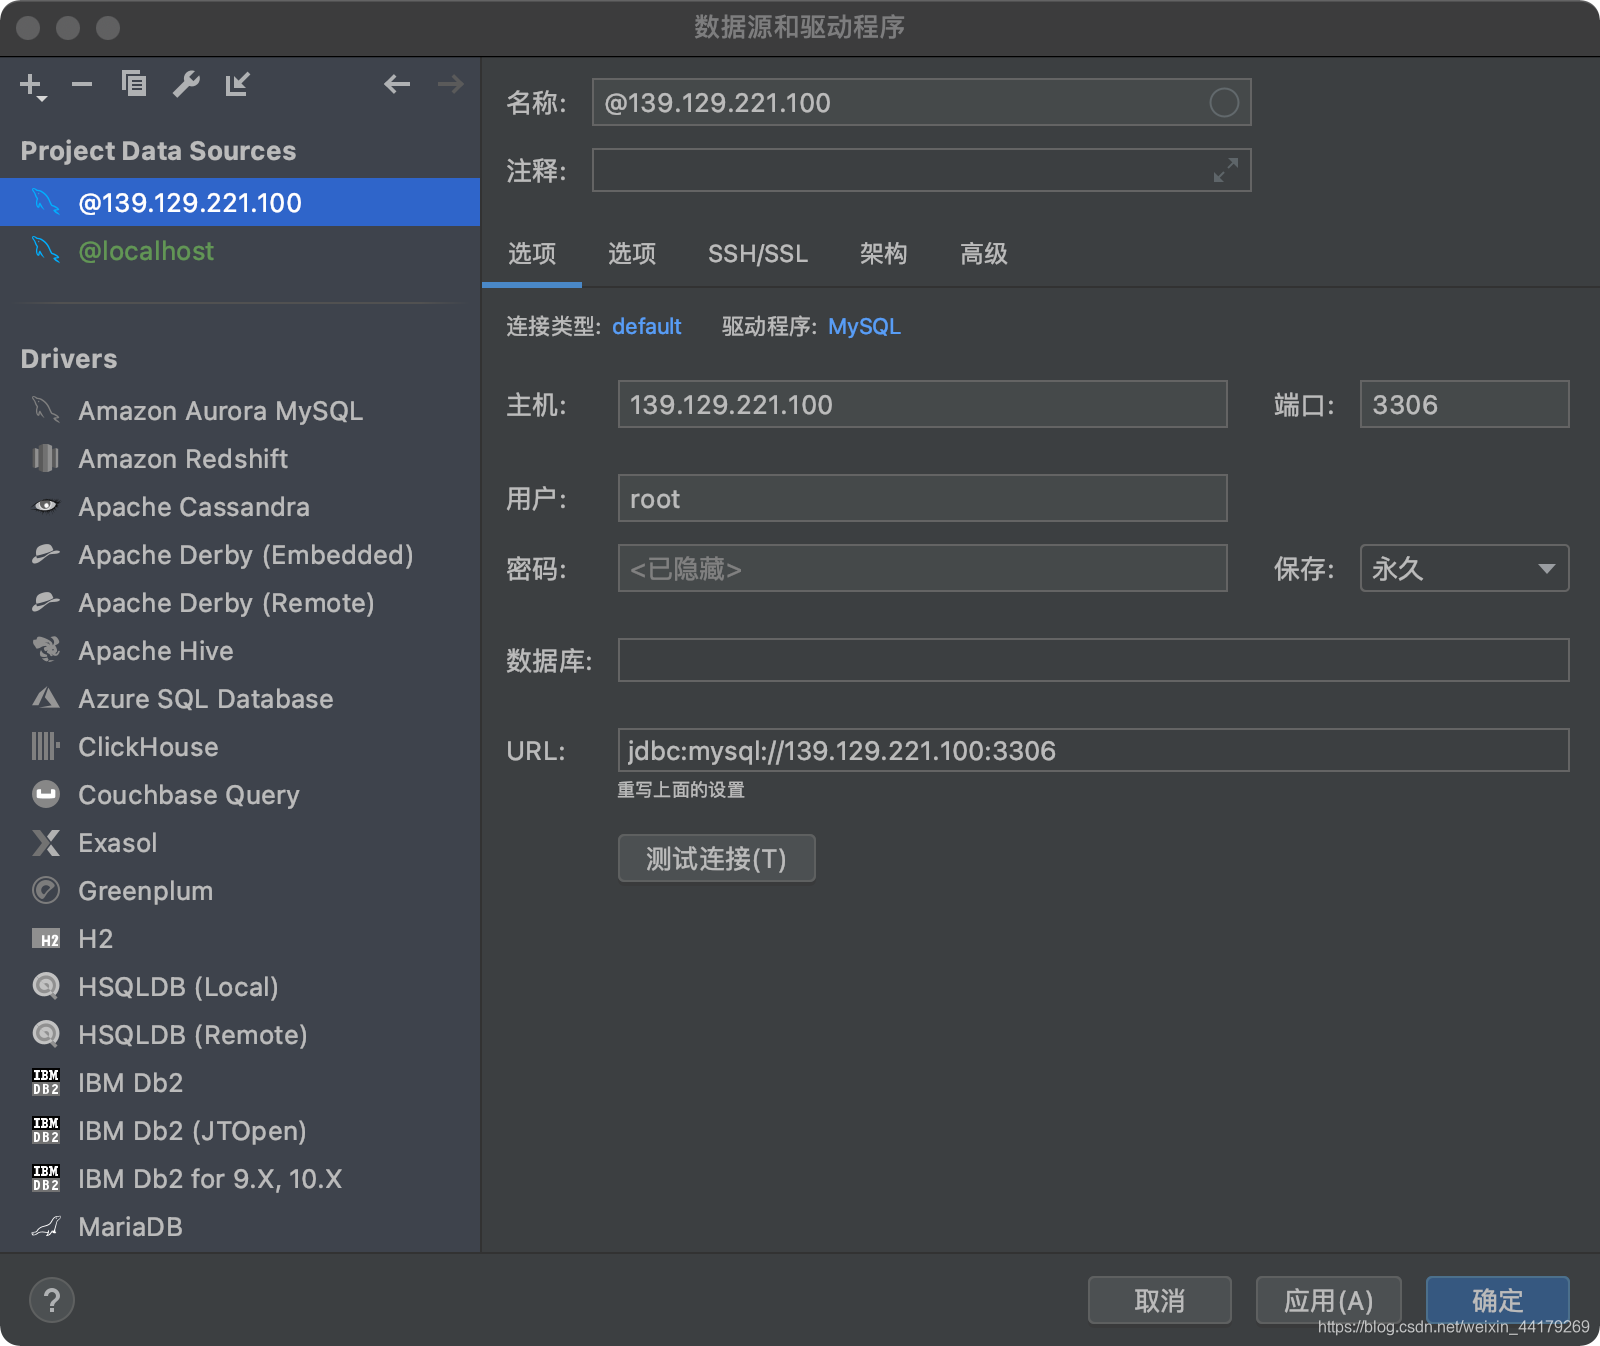This screenshot has height=1346, width=1600.
Task: Click the color circle in name field
Action: [1224, 102]
